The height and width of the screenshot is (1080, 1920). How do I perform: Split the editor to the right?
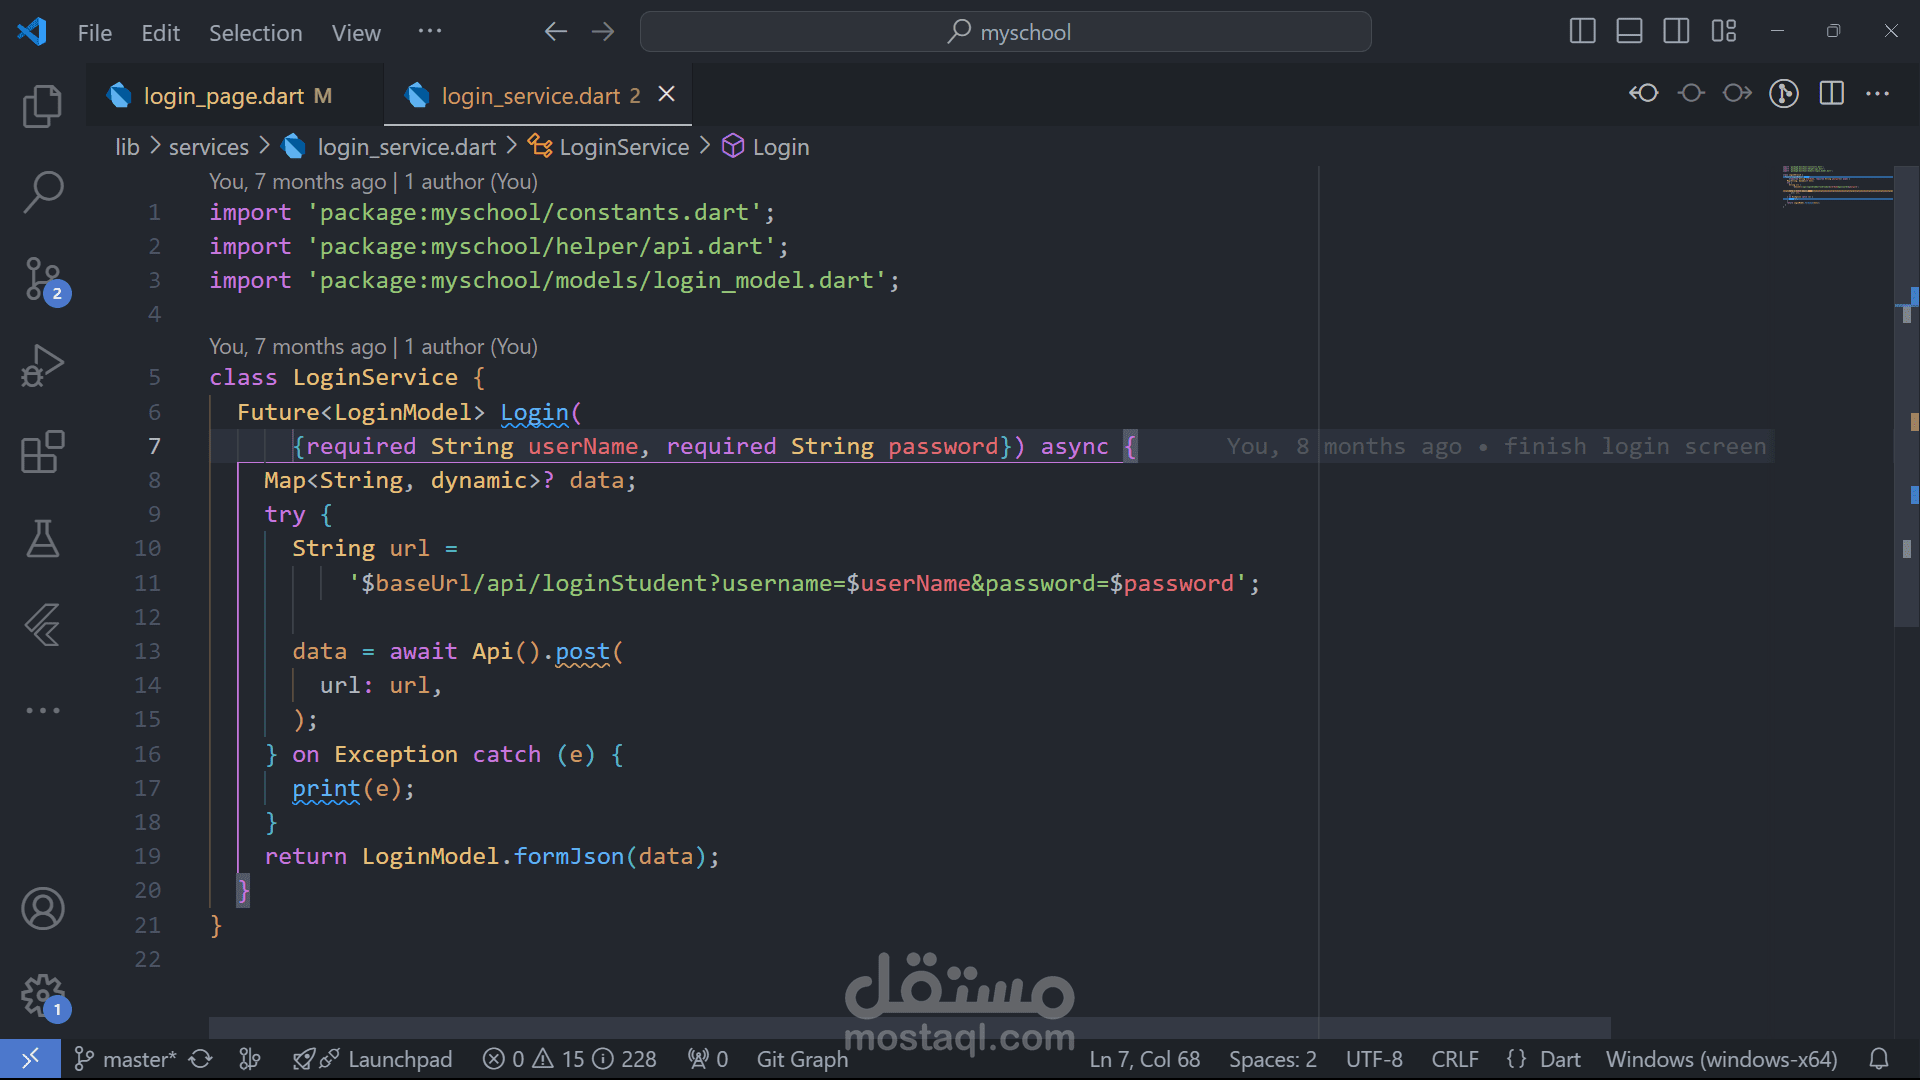[x=1831, y=94]
